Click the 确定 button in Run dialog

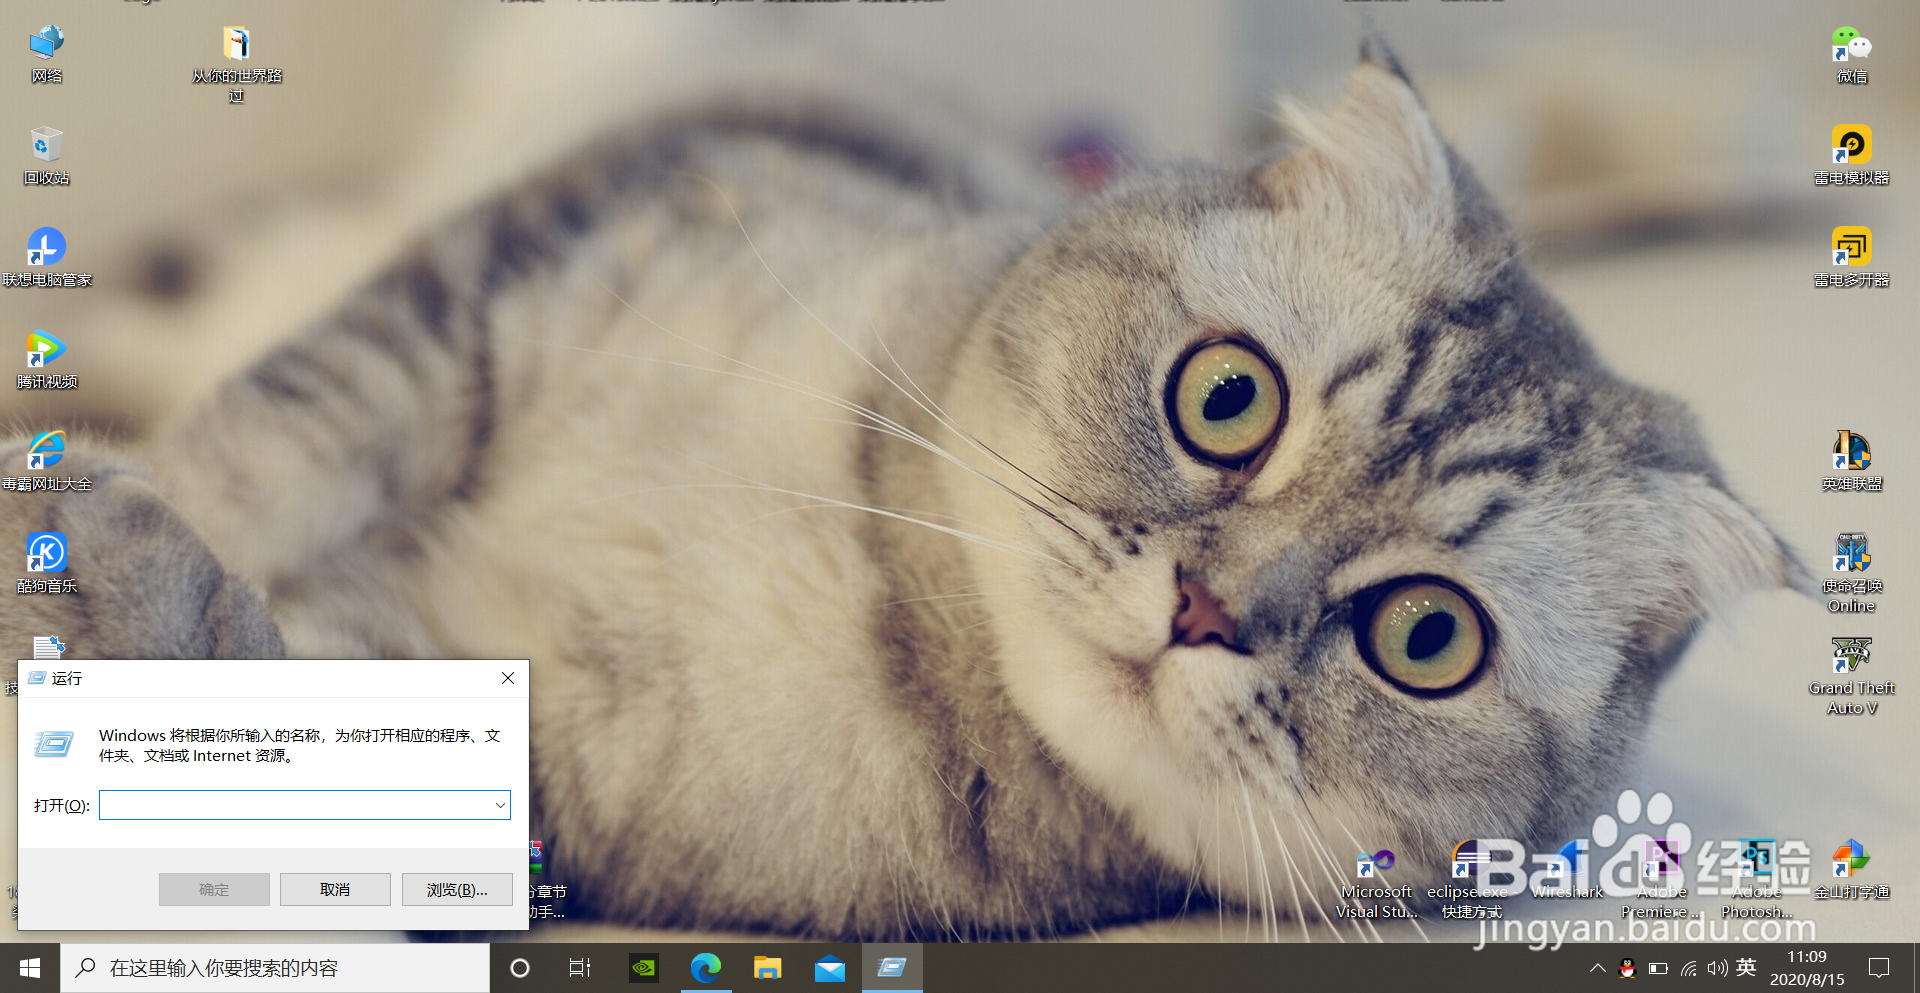click(214, 889)
